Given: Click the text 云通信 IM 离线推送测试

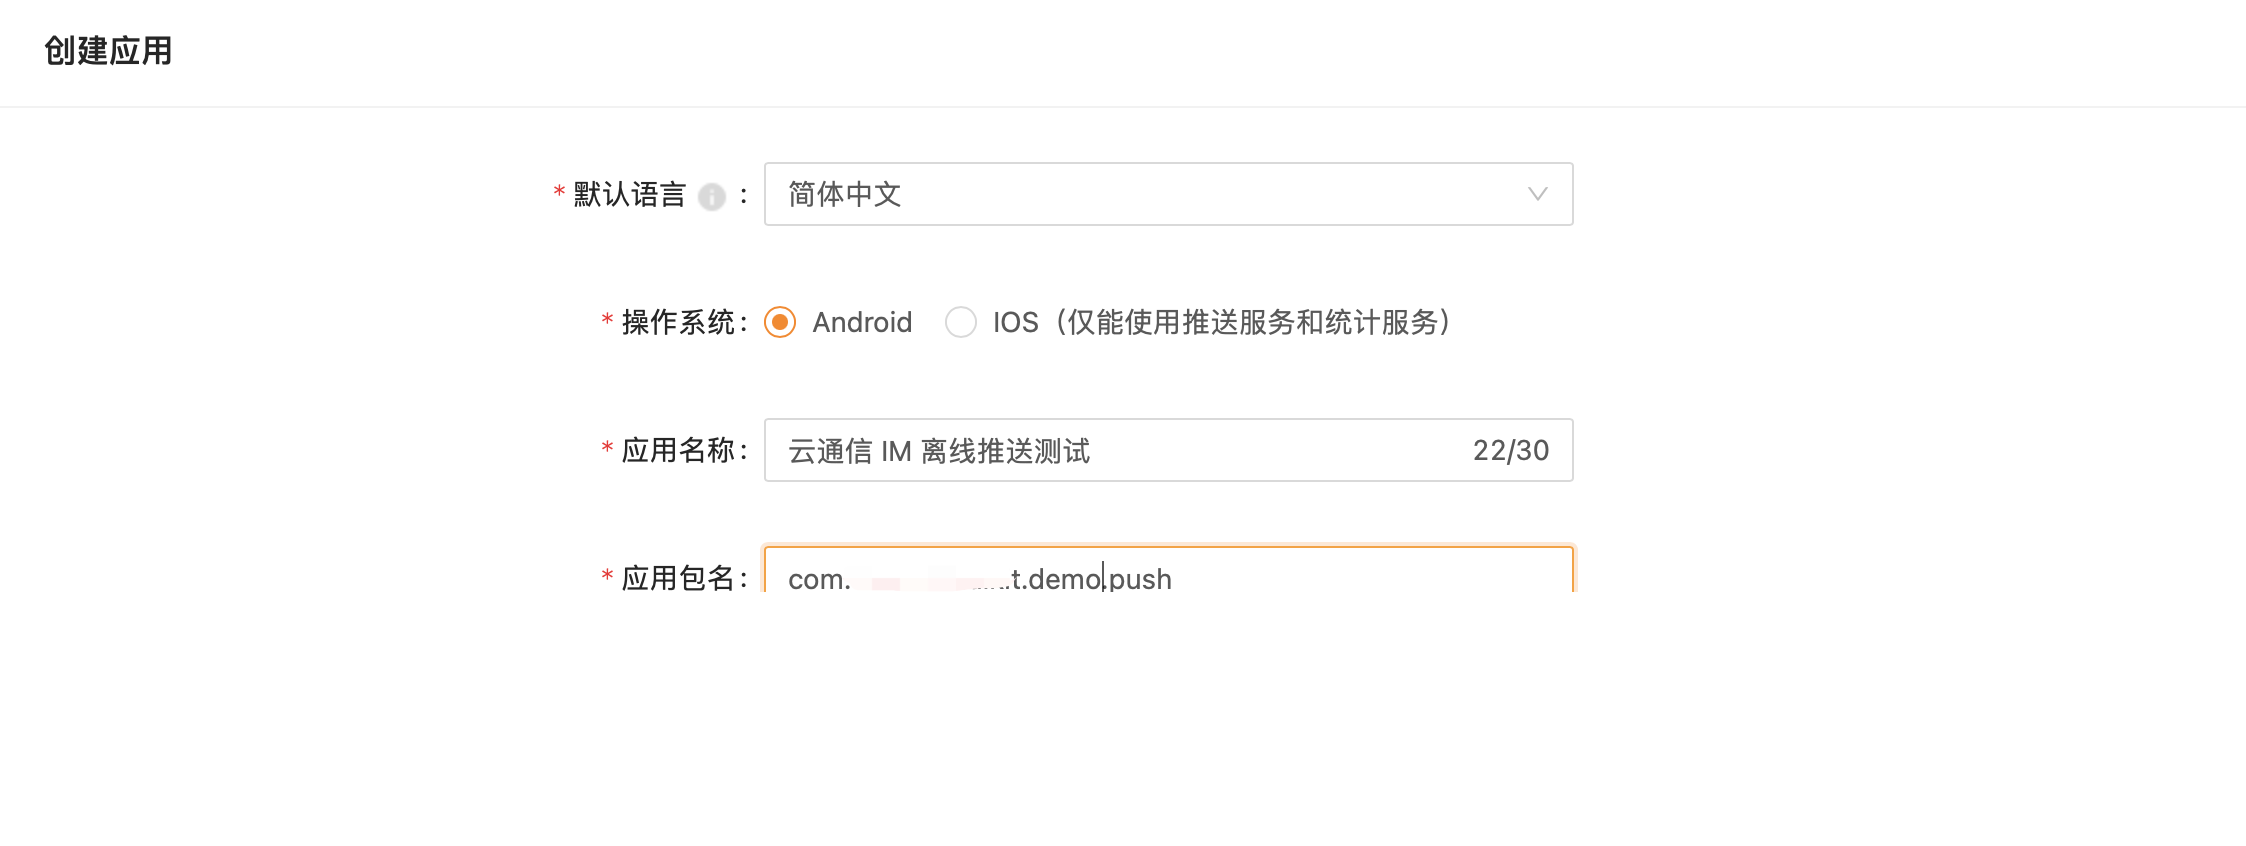Looking at the screenshot, I should [x=939, y=451].
